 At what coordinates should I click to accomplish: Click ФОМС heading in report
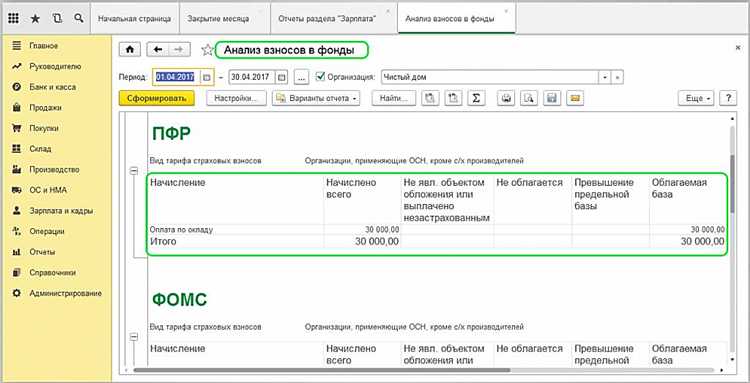tap(179, 300)
